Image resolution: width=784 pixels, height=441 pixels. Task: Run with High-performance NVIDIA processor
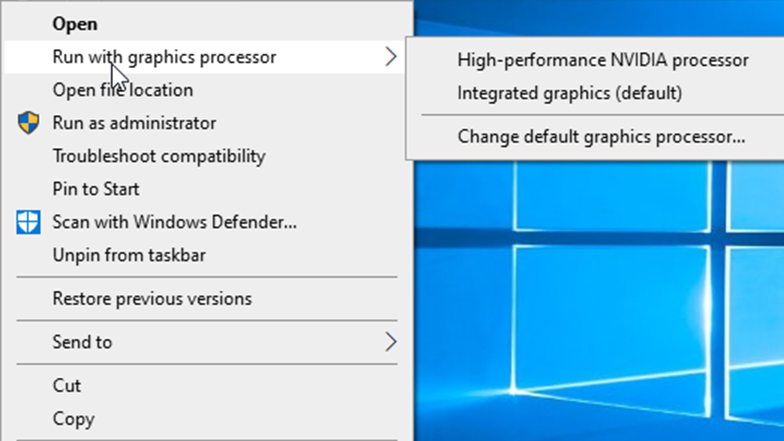(x=602, y=60)
